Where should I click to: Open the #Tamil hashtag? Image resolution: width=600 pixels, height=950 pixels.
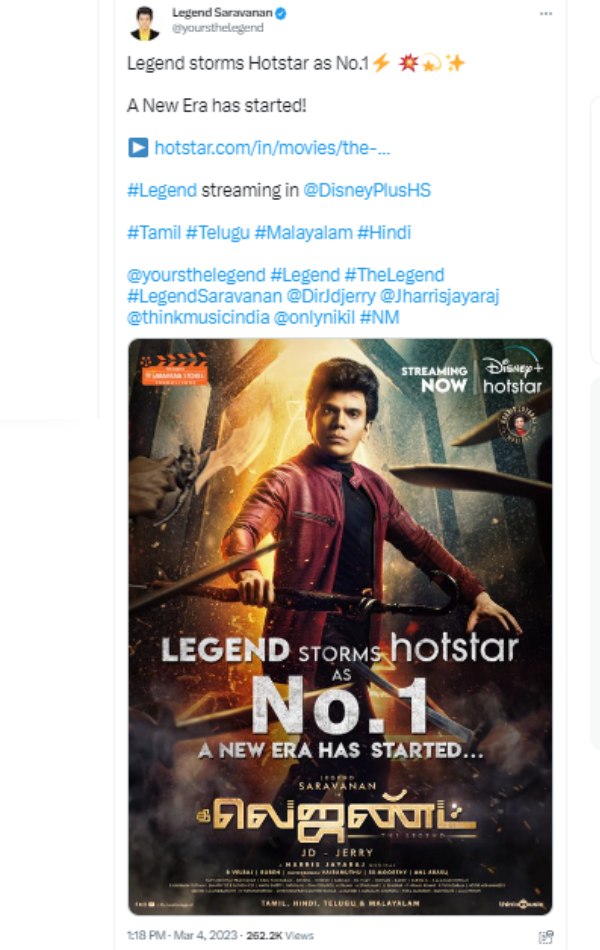pos(148,231)
